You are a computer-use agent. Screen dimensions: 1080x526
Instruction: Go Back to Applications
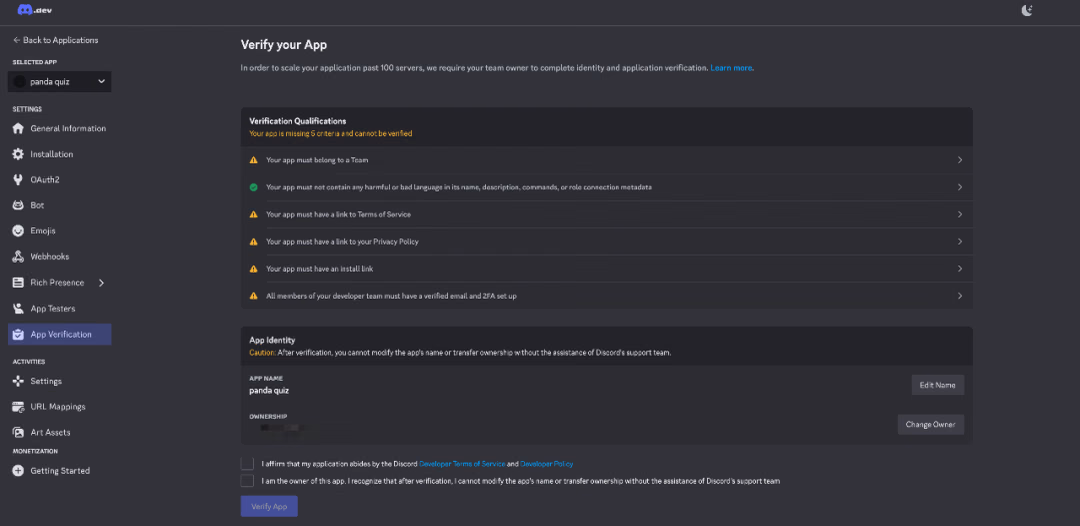pyautogui.click(x=55, y=40)
